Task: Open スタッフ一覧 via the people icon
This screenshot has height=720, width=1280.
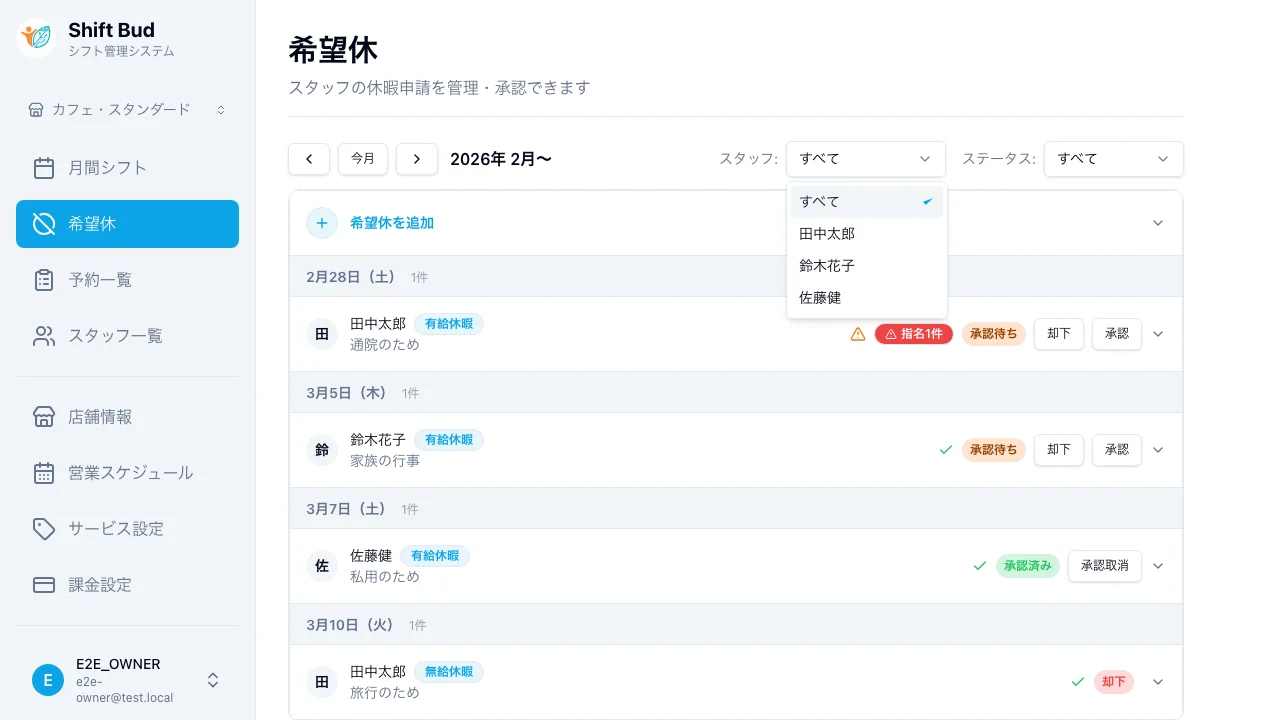Action: 44,335
